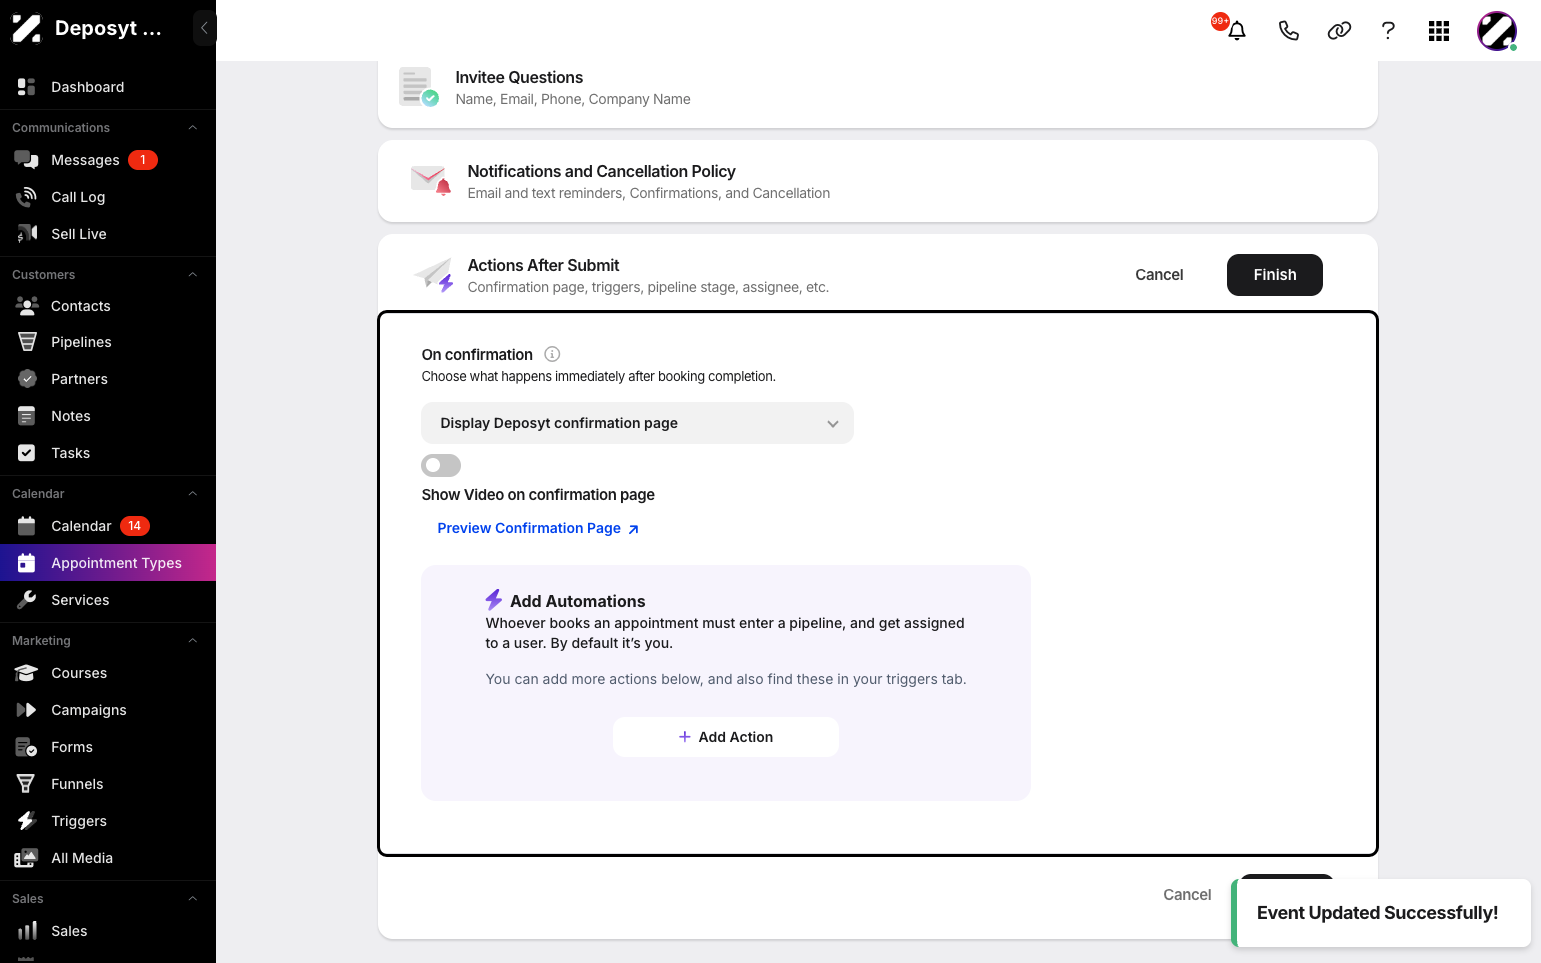Click the Notifications envelope bell icon
The height and width of the screenshot is (963, 1541).
431,181
